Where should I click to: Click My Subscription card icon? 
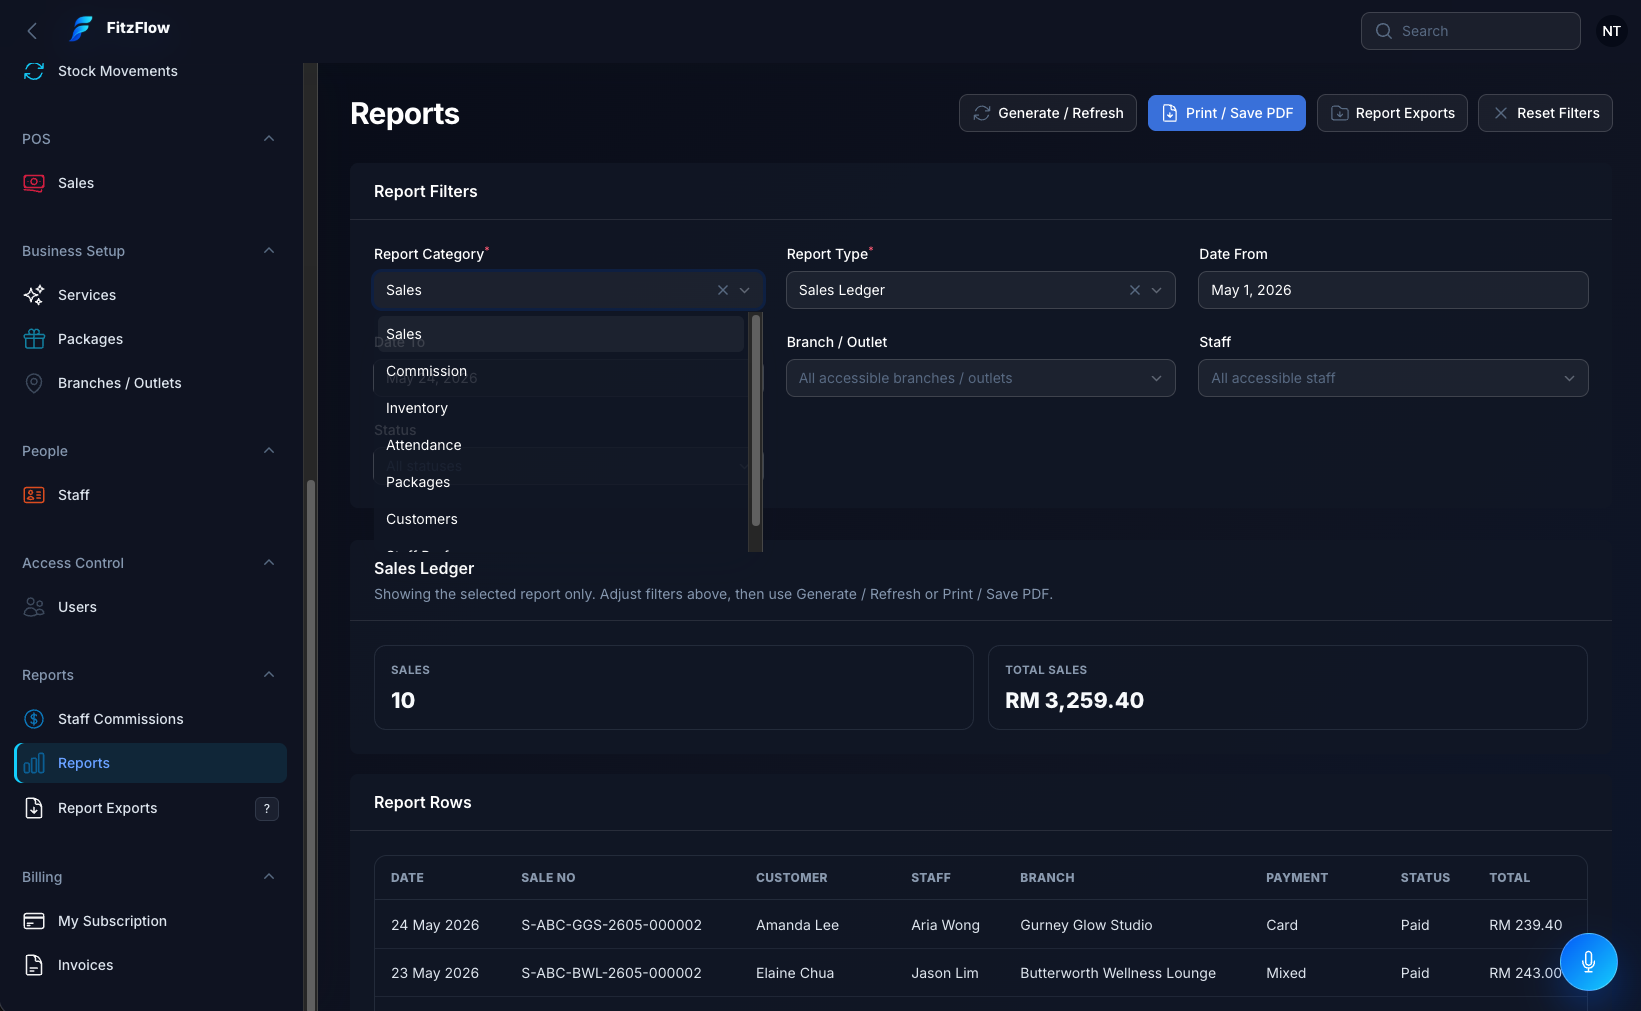pos(34,921)
